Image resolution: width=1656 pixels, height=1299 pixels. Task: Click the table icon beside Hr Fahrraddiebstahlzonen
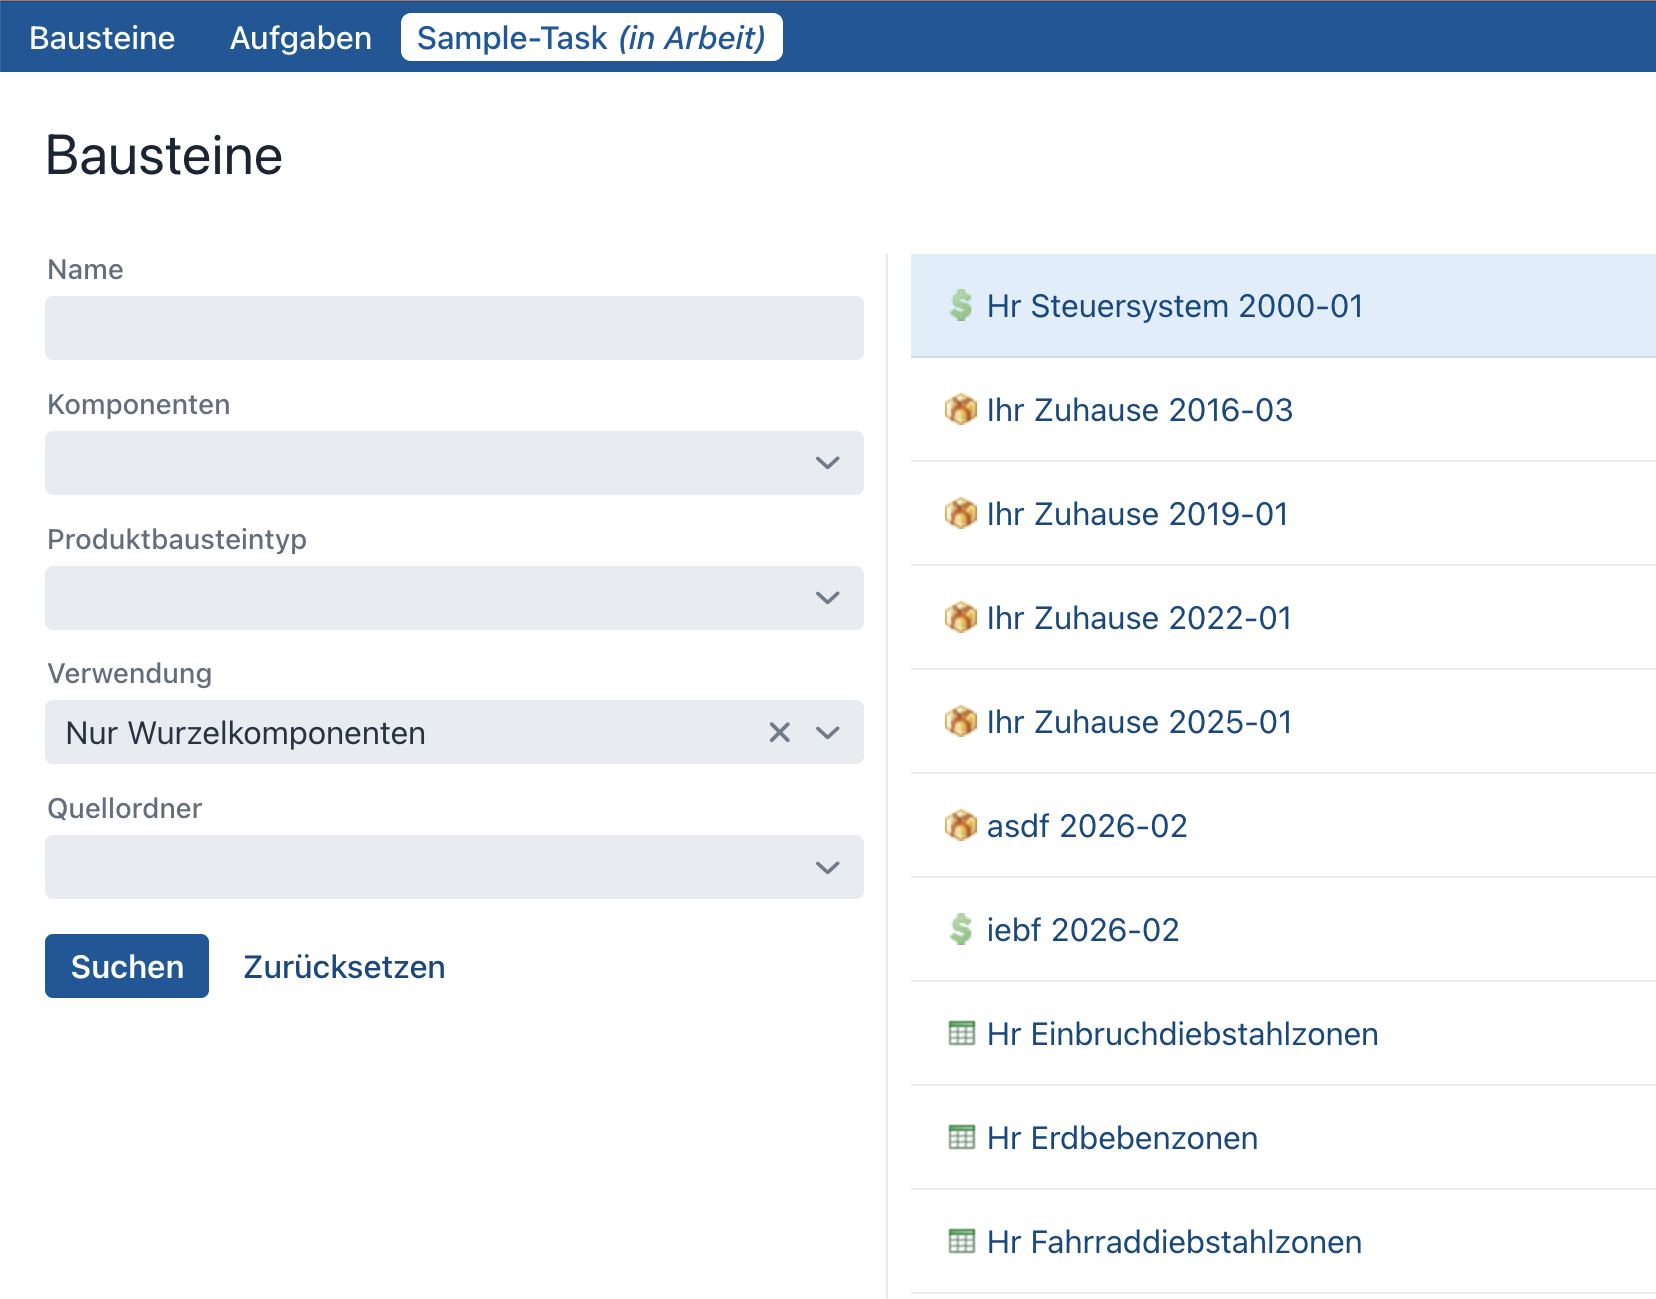pos(961,1242)
